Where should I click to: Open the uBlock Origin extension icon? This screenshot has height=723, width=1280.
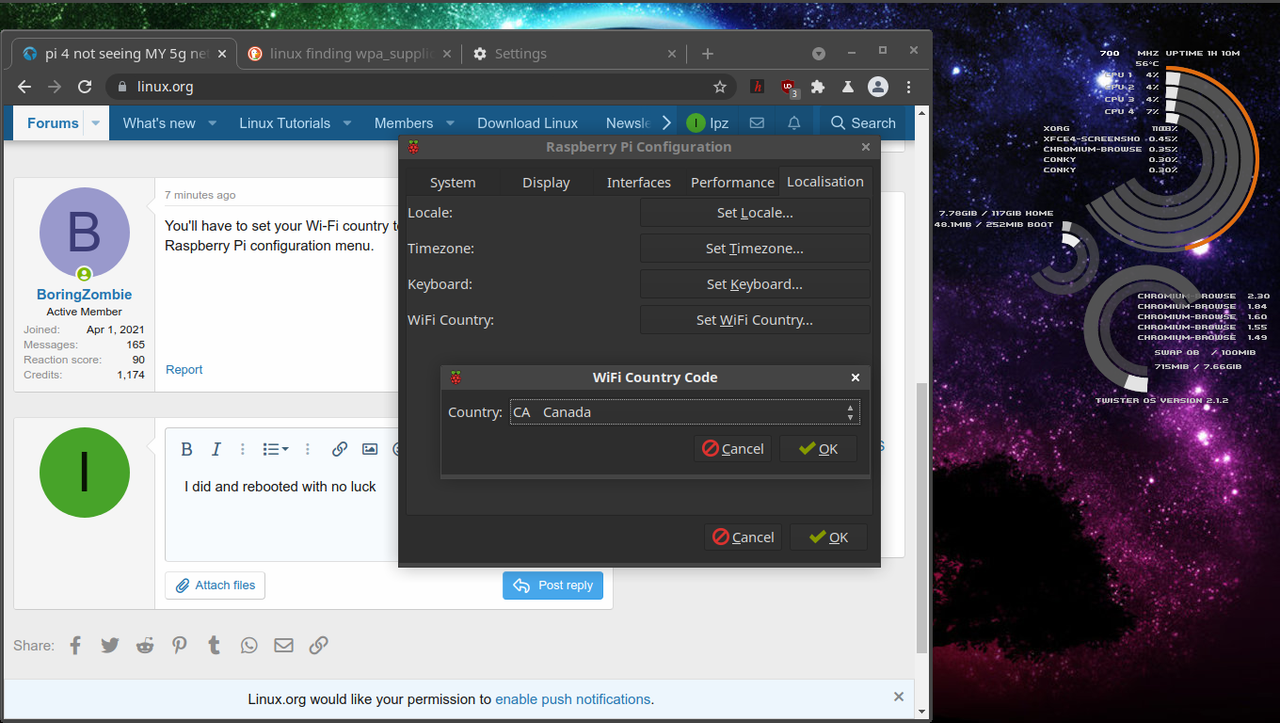point(789,87)
